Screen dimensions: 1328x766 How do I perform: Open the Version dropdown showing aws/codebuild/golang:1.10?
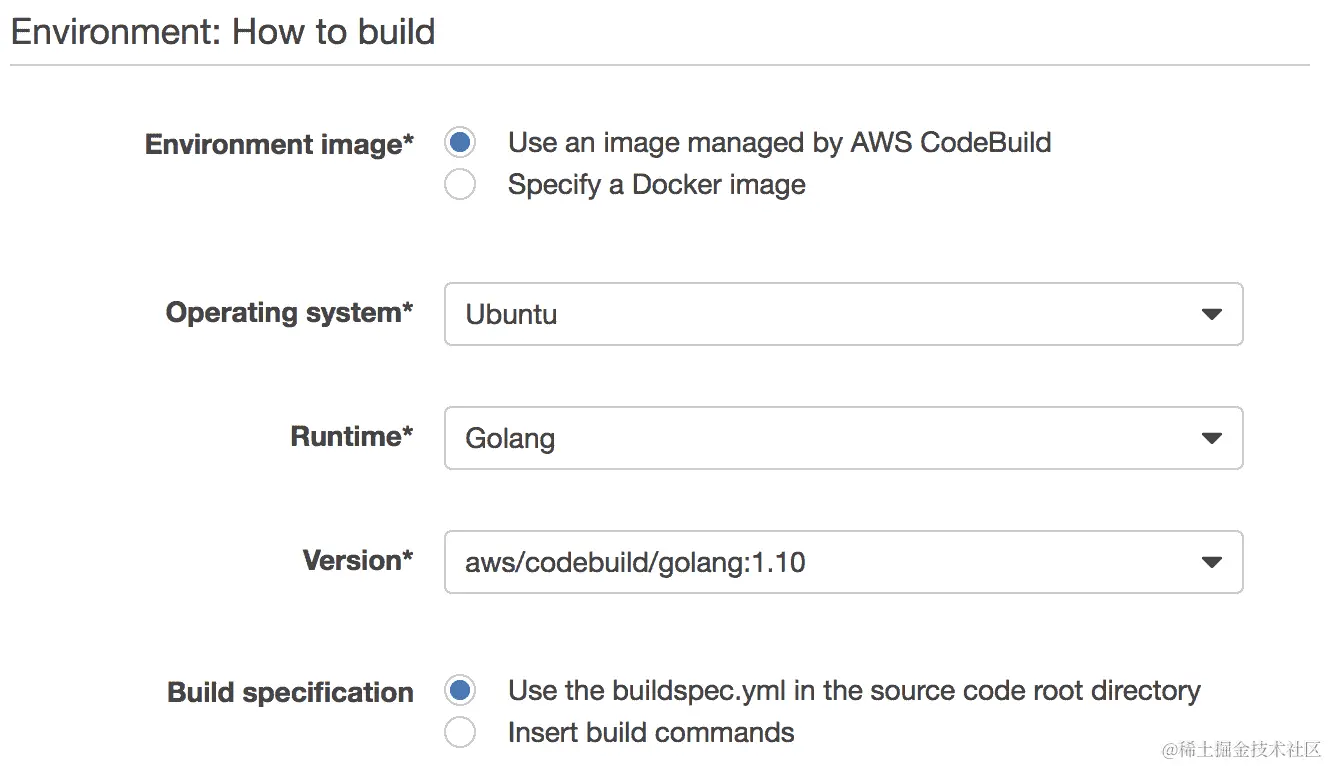[x=842, y=562]
